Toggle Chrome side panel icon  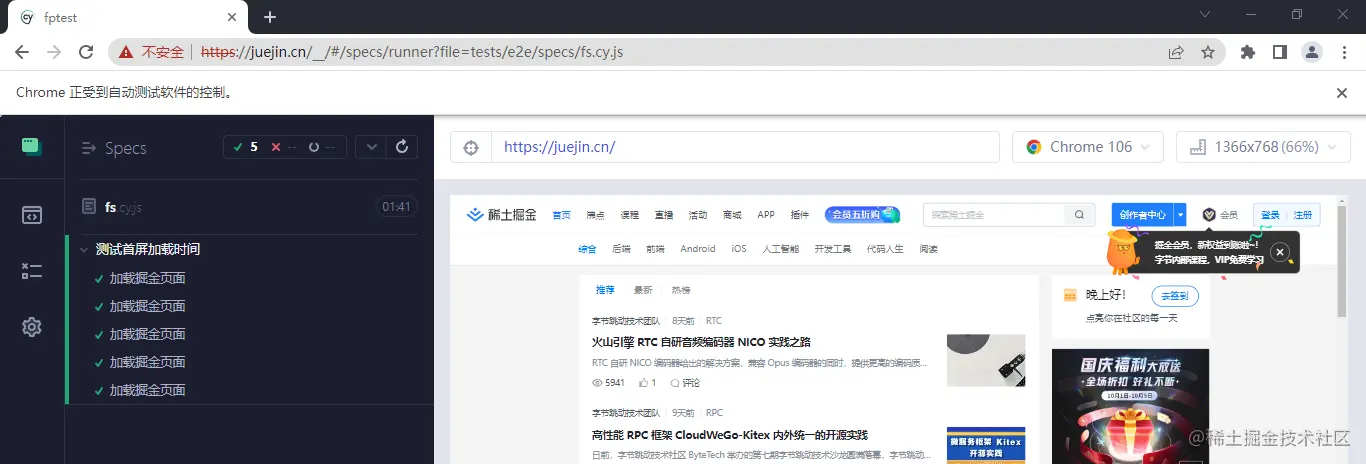point(1279,52)
